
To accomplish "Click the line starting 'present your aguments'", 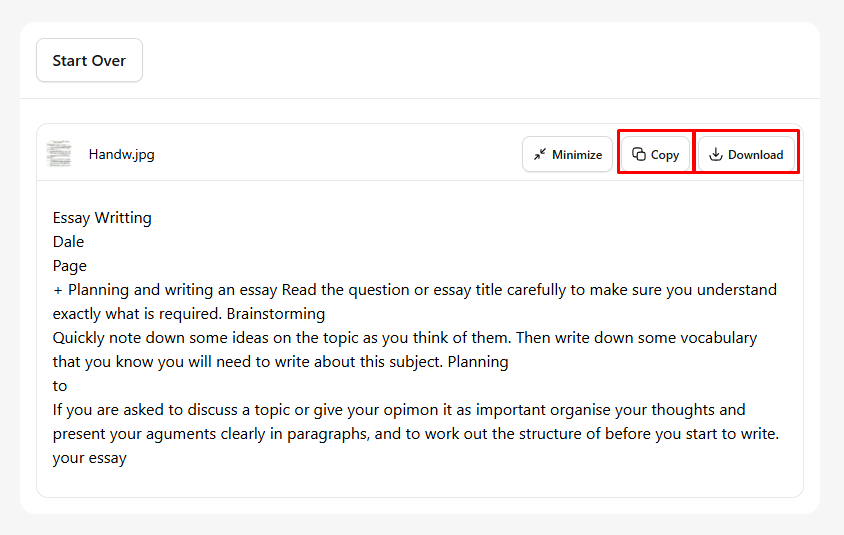I will [416, 434].
